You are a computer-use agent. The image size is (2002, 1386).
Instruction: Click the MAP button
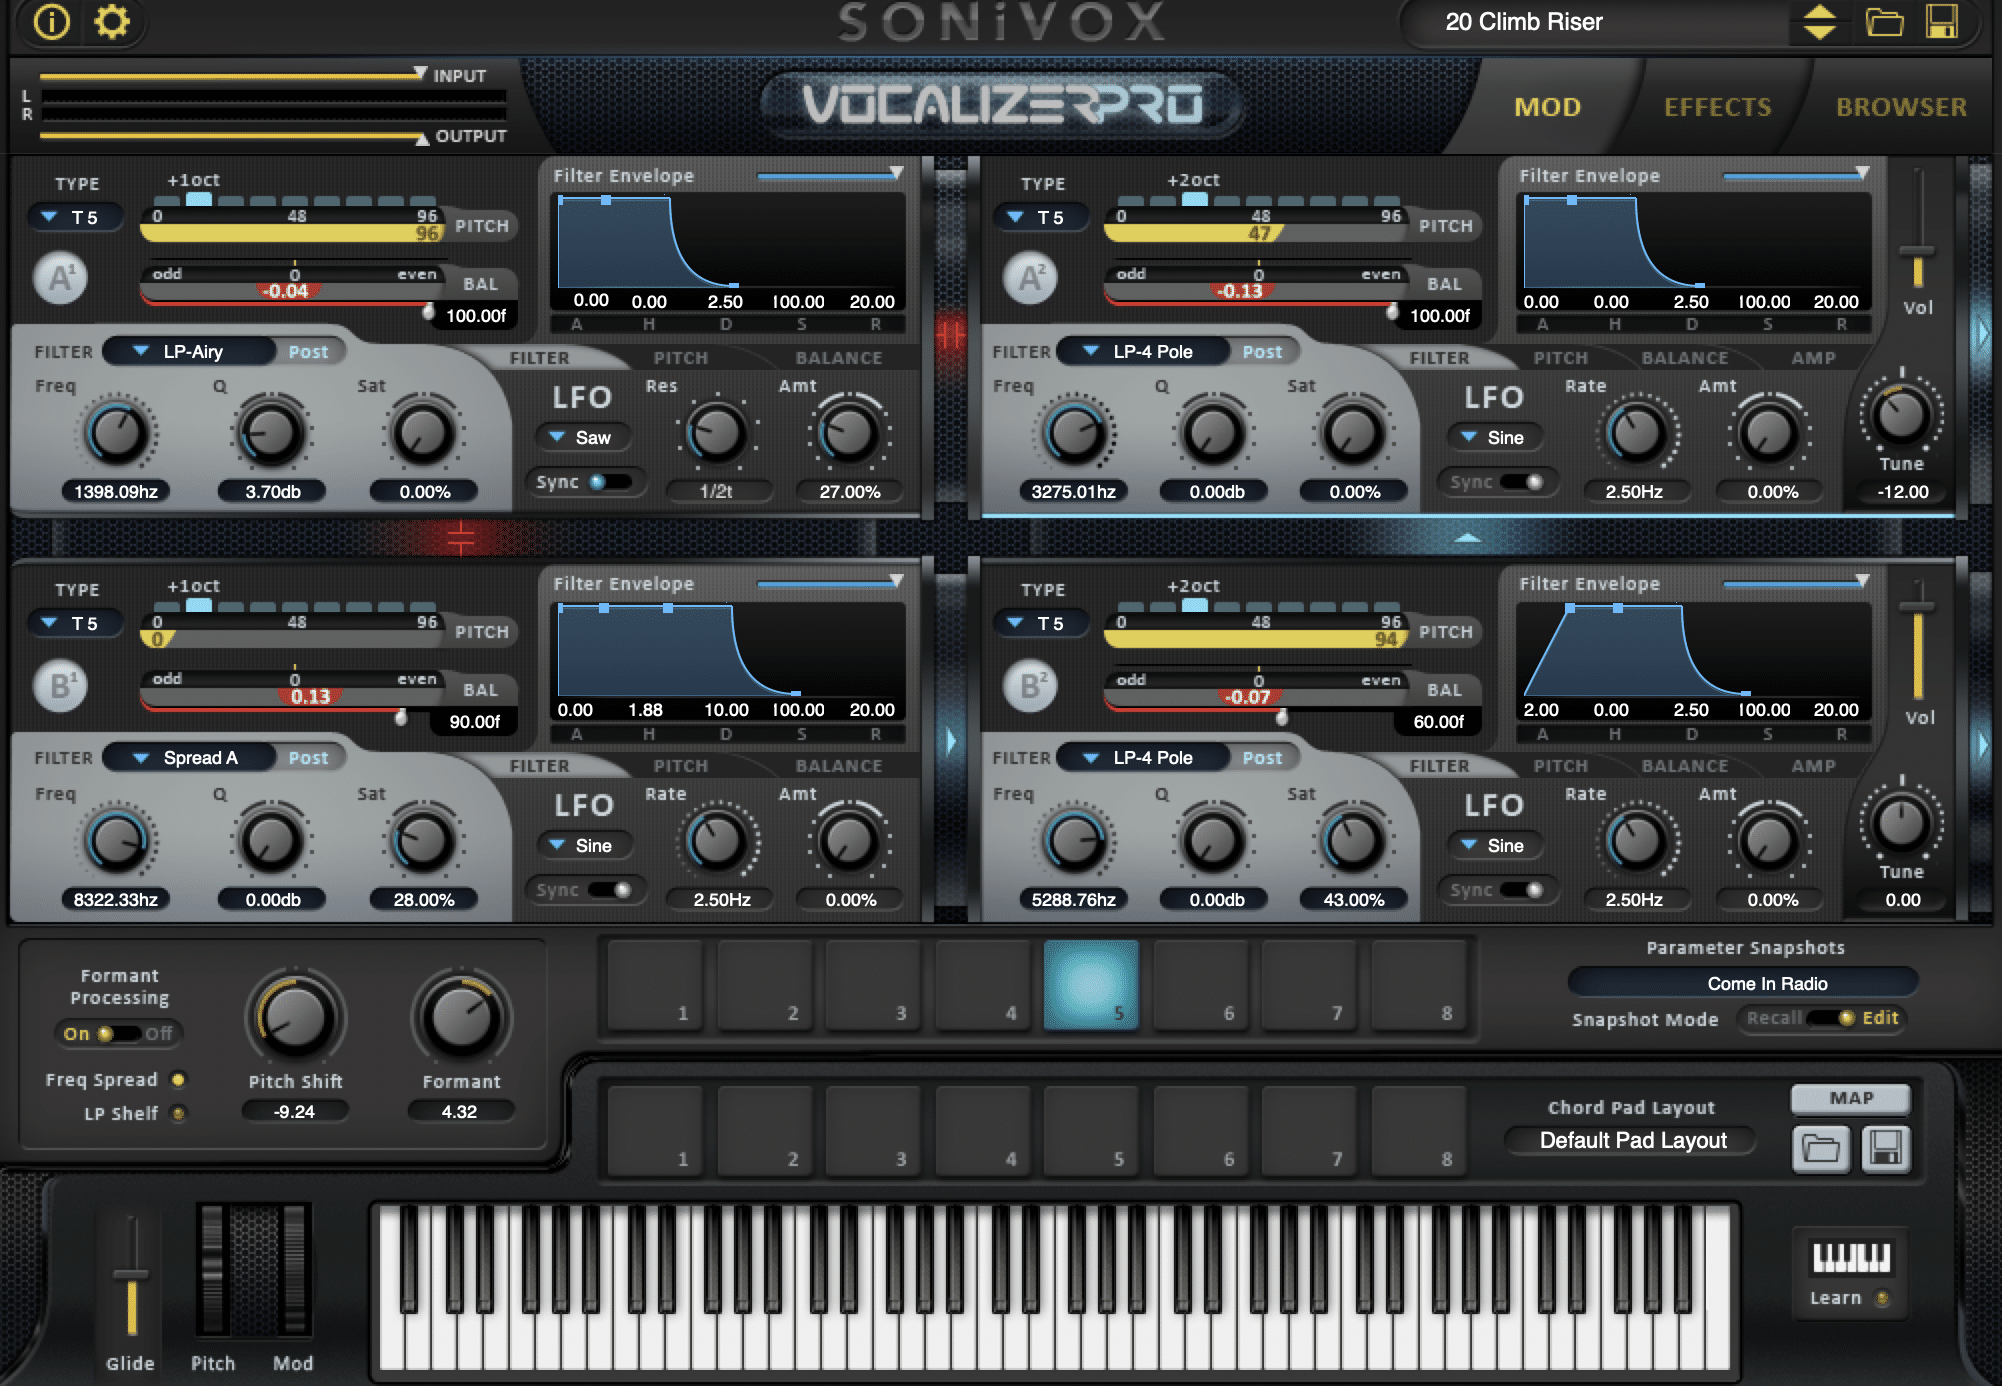1851,1098
